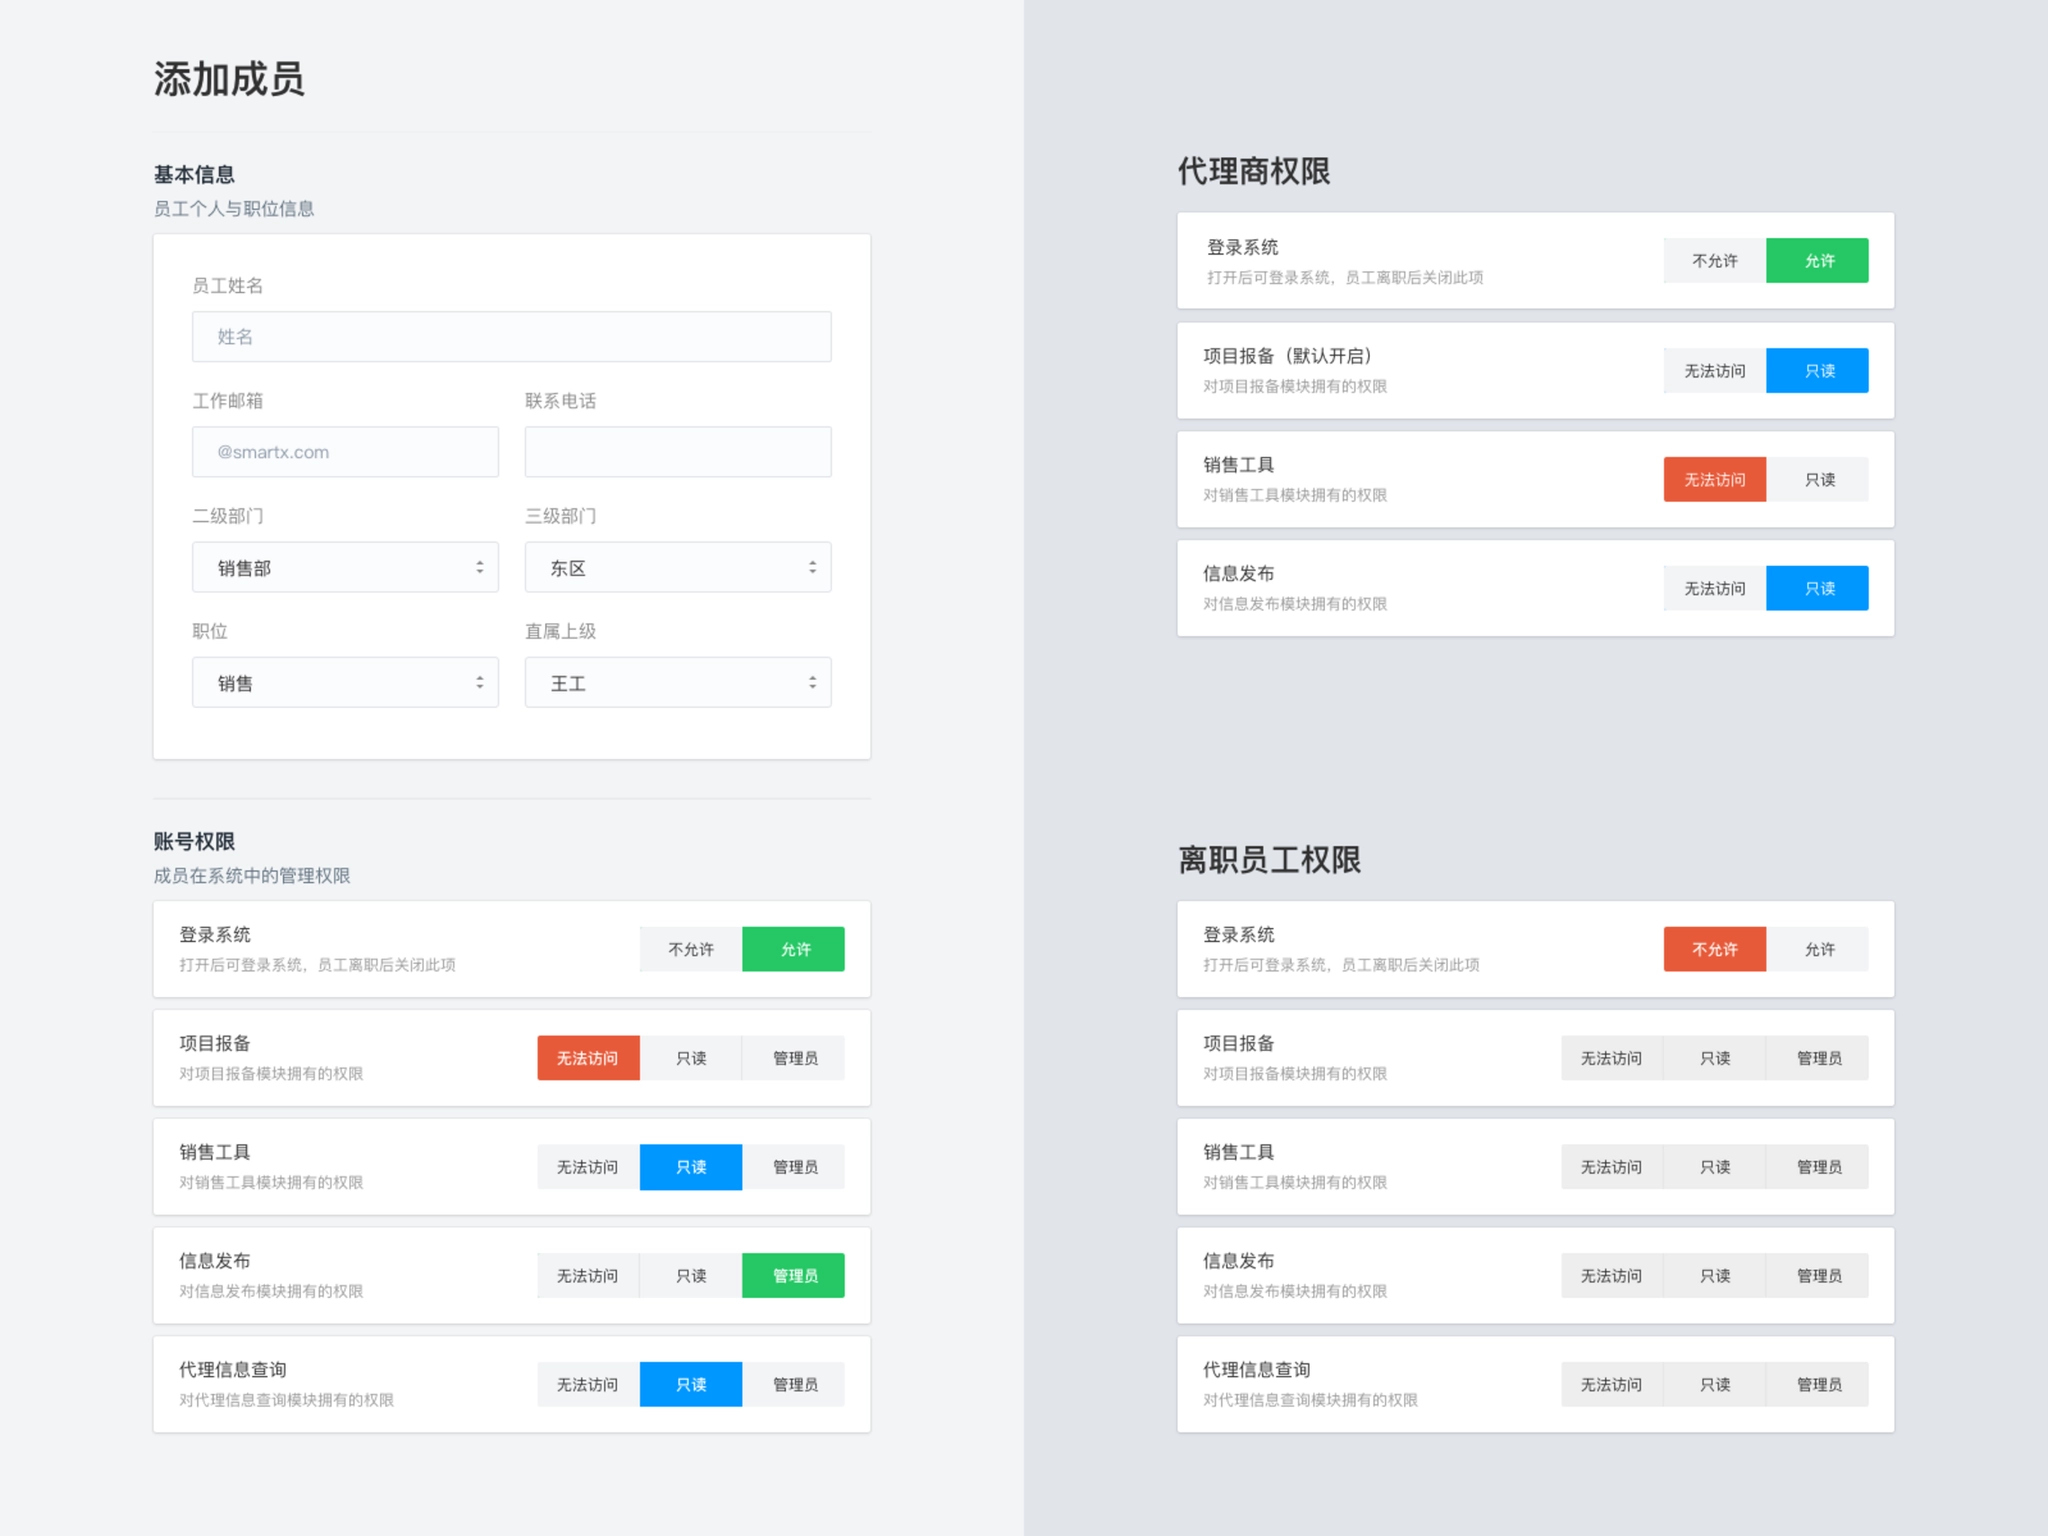Set 代理商权限 信息发布 to 无法访问
This screenshot has height=1536, width=2048.
click(1715, 589)
